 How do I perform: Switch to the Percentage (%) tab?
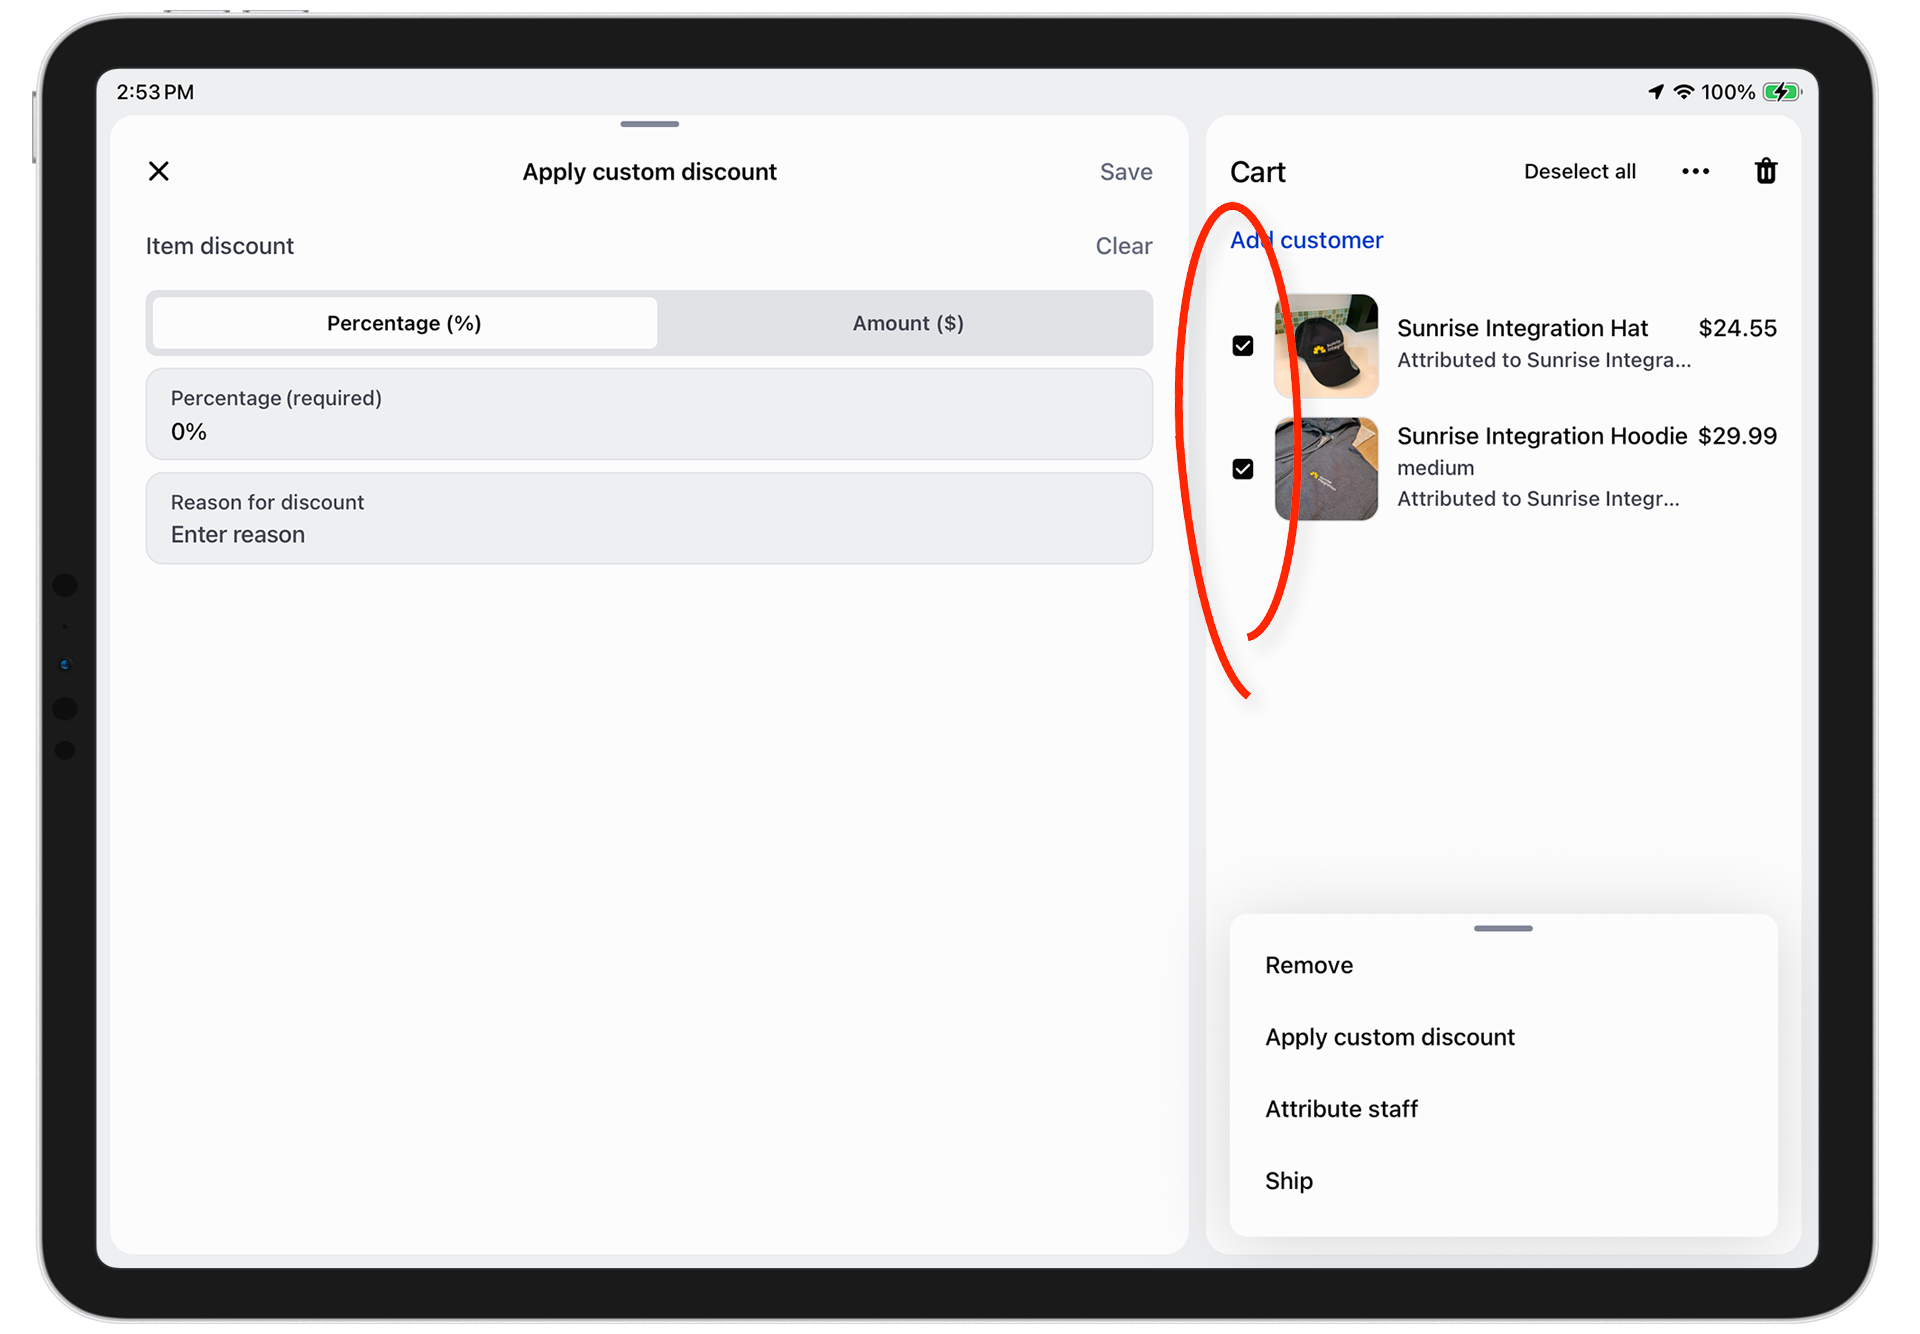click(x=404, y=323)
